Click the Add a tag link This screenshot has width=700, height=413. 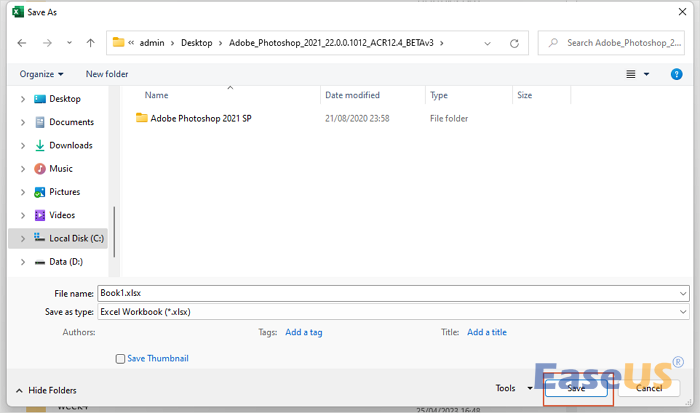tap(304, 332)
